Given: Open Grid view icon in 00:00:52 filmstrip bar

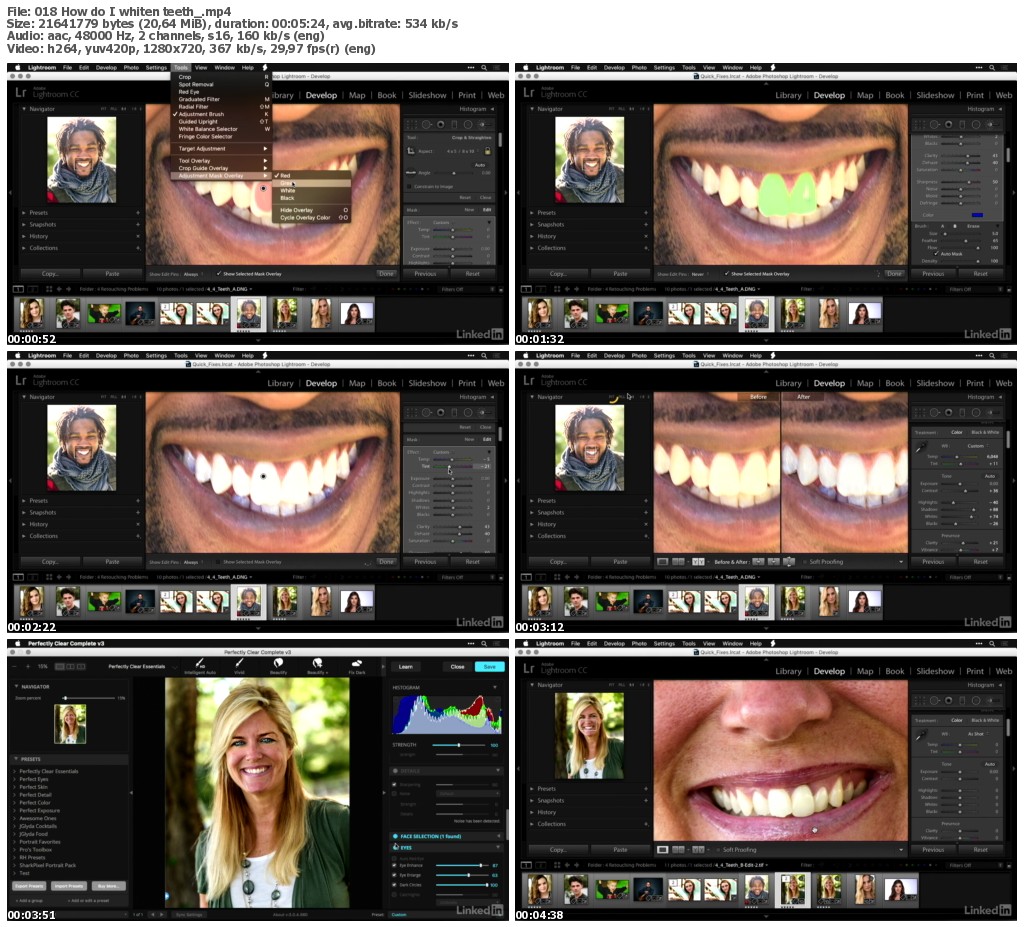Looking at the screenshot, I should (x=49, y=289).
